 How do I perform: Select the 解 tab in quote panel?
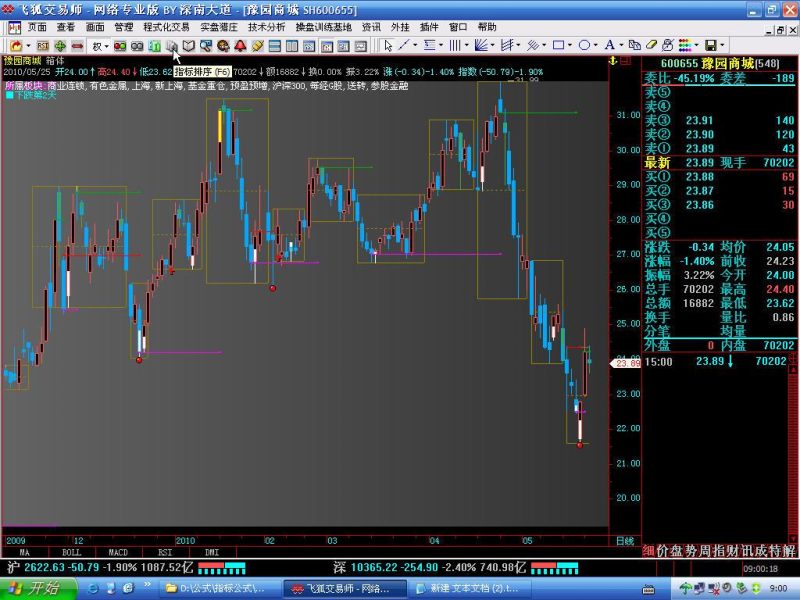click(x=789, y=551)
